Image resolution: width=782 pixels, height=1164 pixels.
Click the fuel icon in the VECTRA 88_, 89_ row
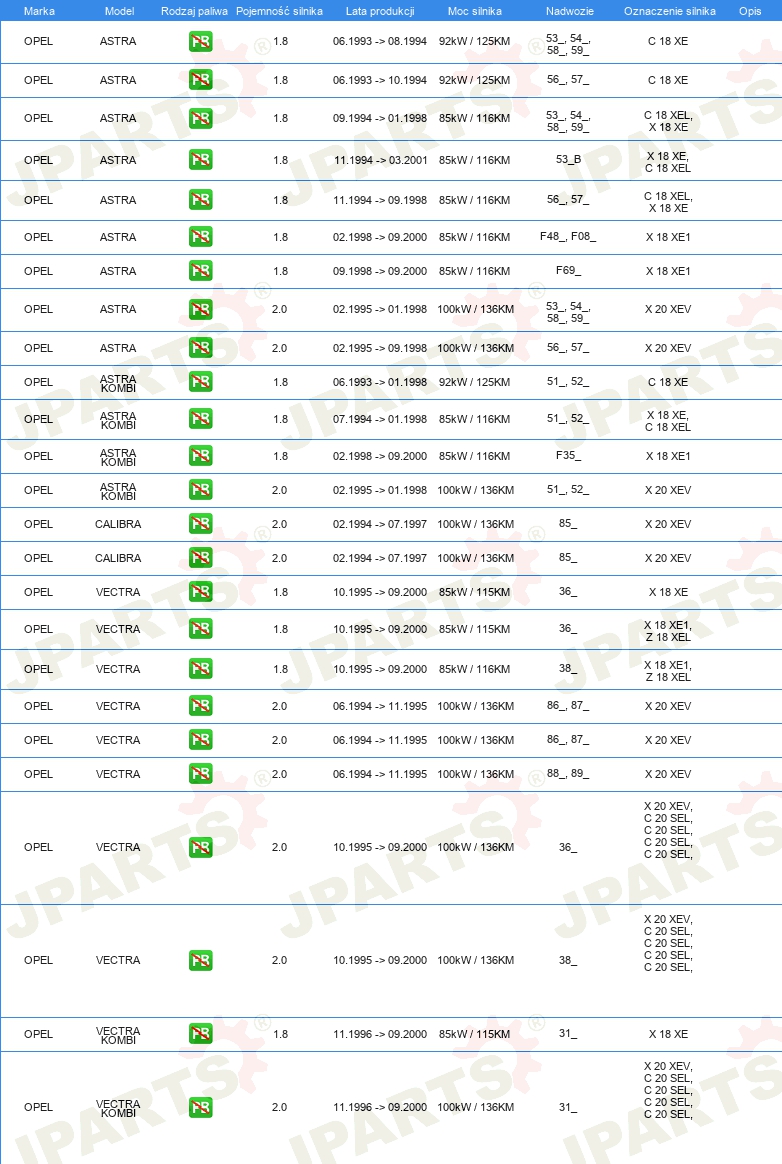pyautogui.click(x=201, y=774)
